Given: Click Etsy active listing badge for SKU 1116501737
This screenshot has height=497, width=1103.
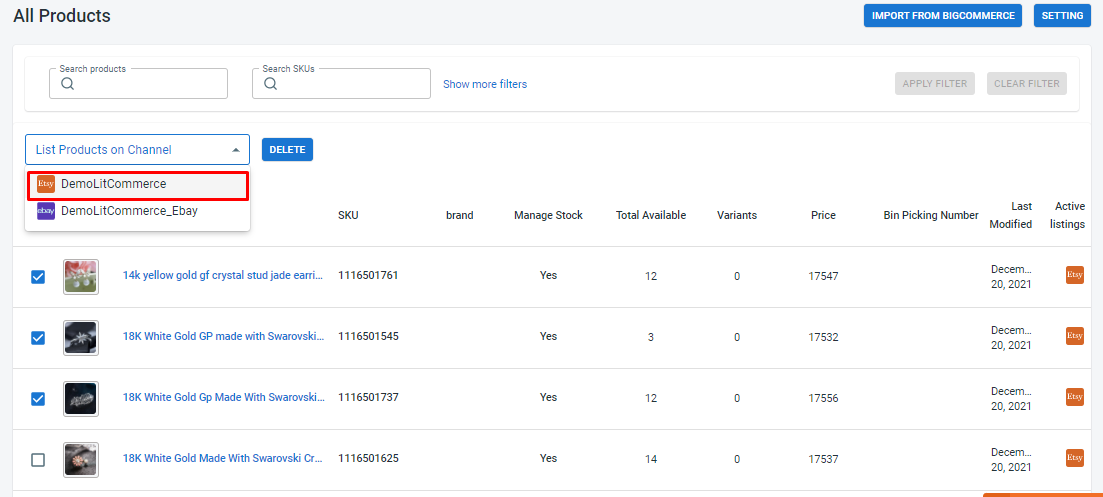Looking at the screenshot, I should (1075, 397).
